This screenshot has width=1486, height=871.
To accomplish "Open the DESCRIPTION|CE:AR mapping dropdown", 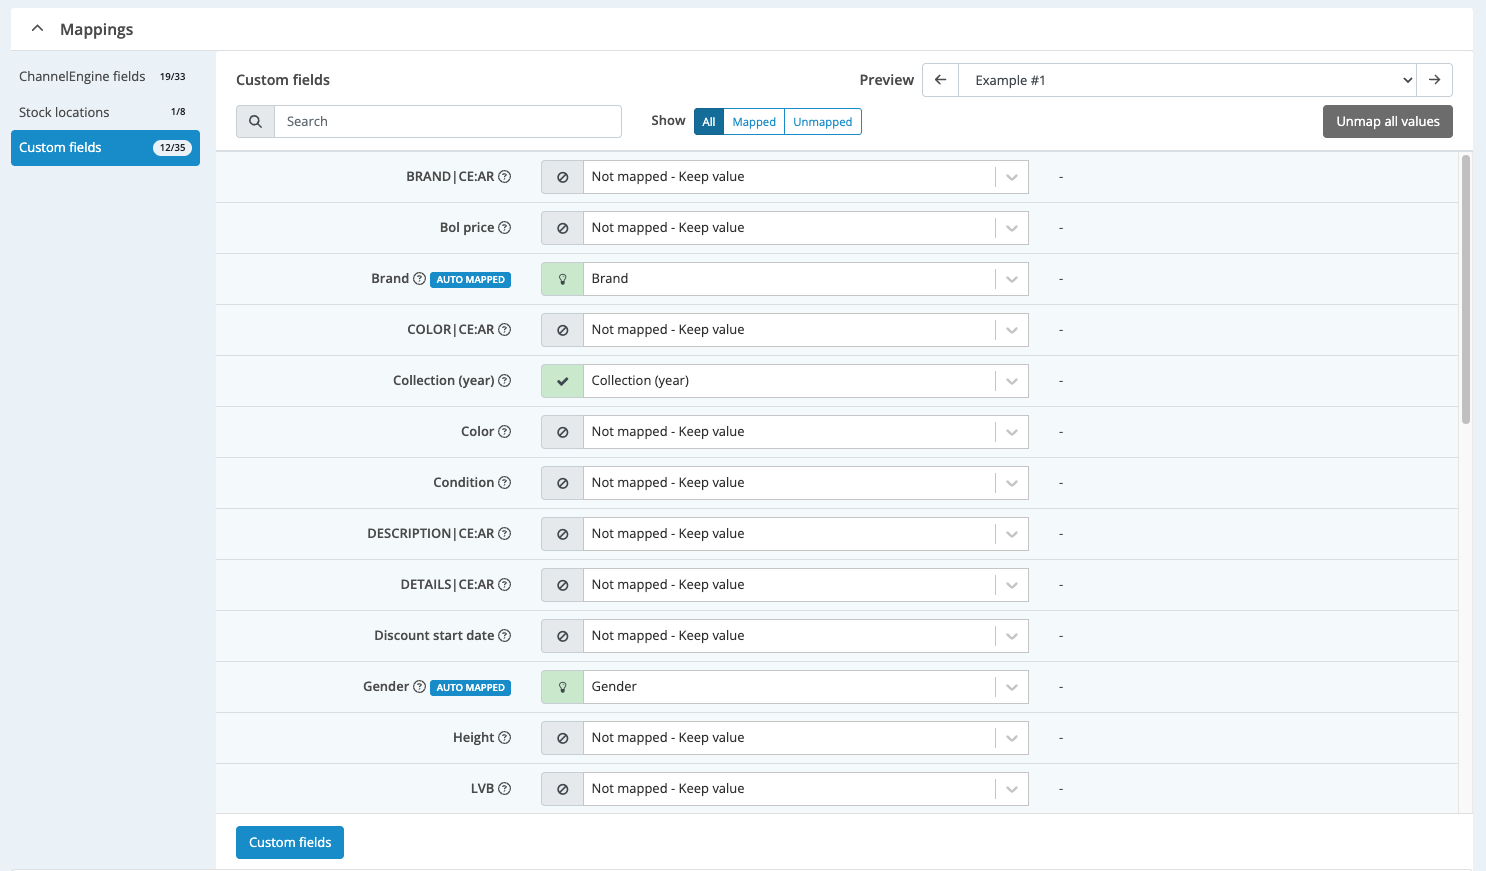I will (x=805, y=534).
